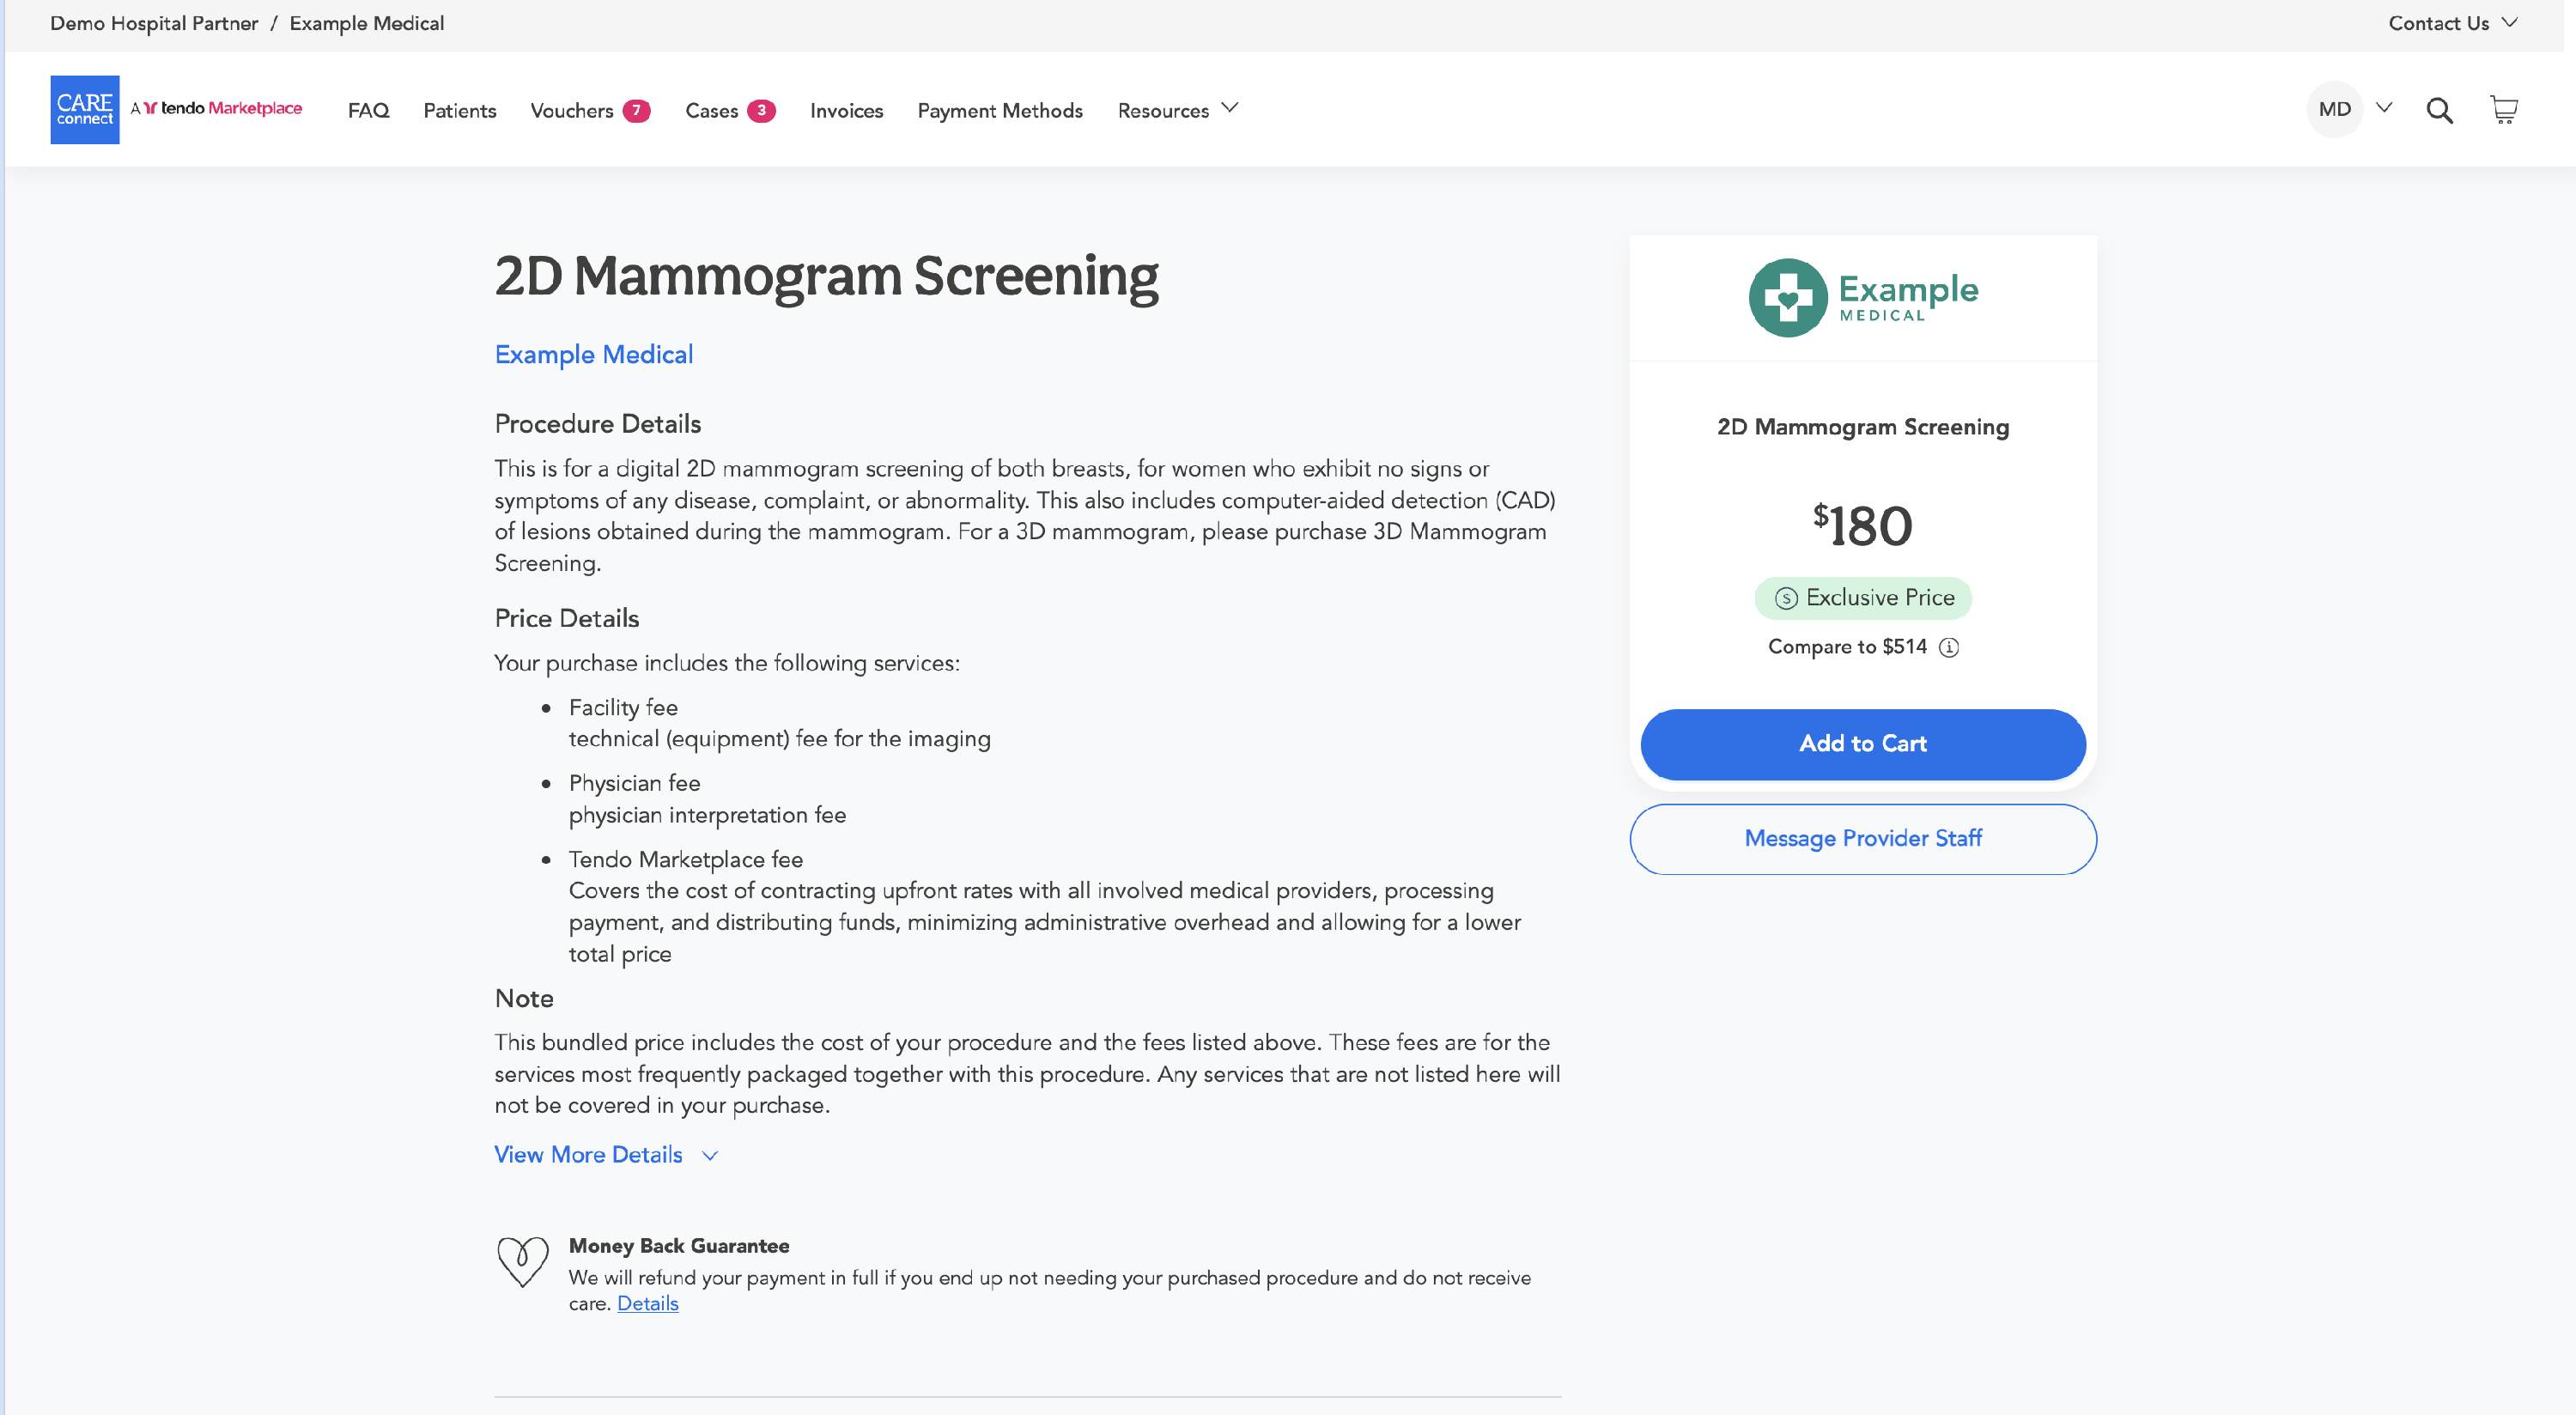Open the search magnifier icon

(x=2439, y=110)
